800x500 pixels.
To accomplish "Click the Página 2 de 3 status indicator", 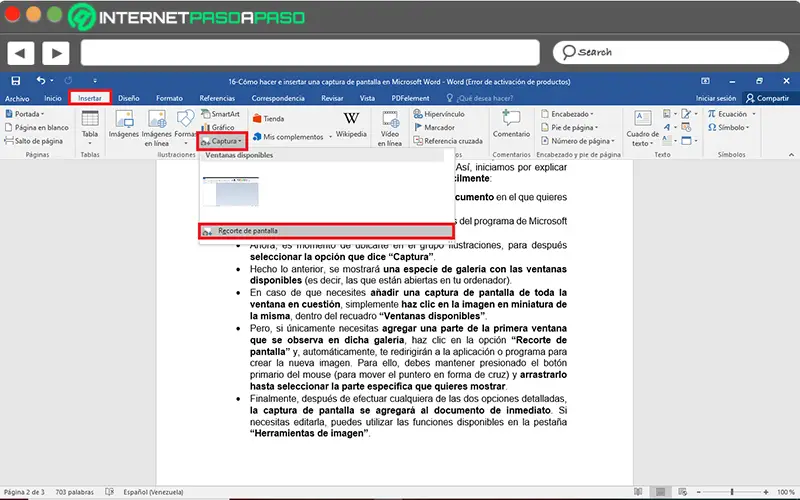I will pyautogui.click(x=24, y=492).
